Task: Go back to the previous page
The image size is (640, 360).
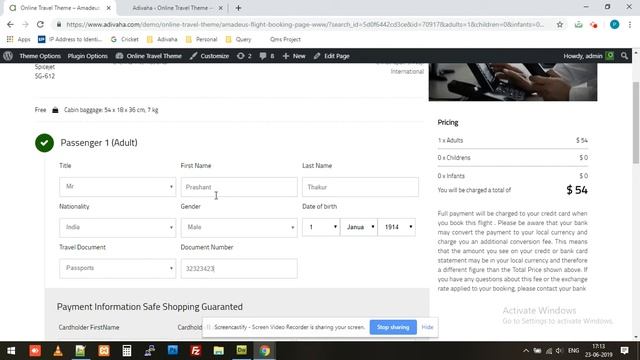Action: coord(10,24)
